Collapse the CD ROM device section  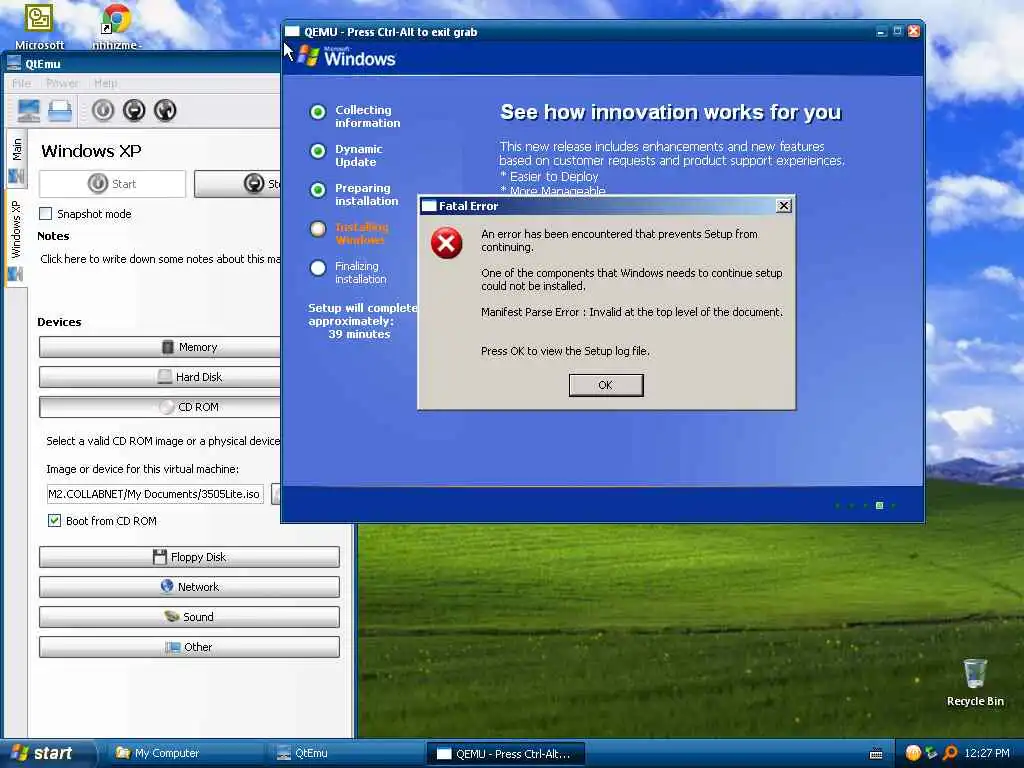(x=160, y=407)
